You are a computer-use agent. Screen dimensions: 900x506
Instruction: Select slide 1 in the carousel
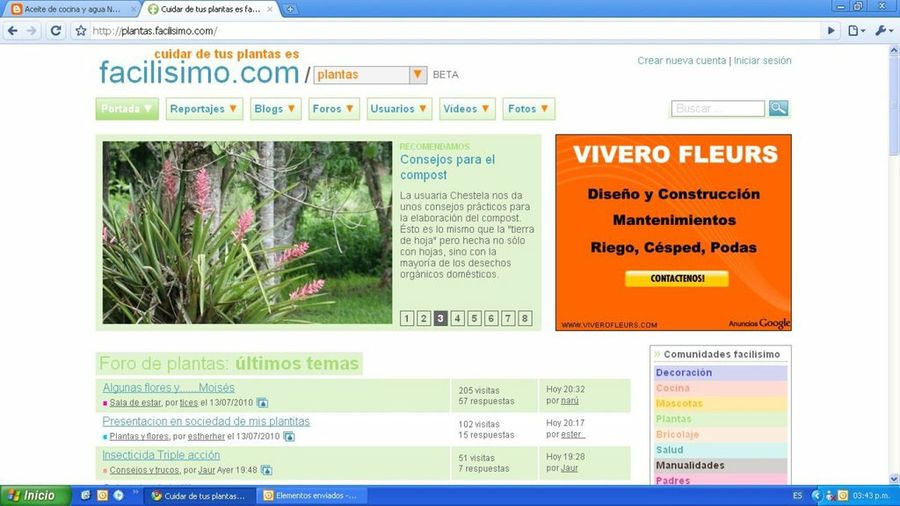point(407,318)
